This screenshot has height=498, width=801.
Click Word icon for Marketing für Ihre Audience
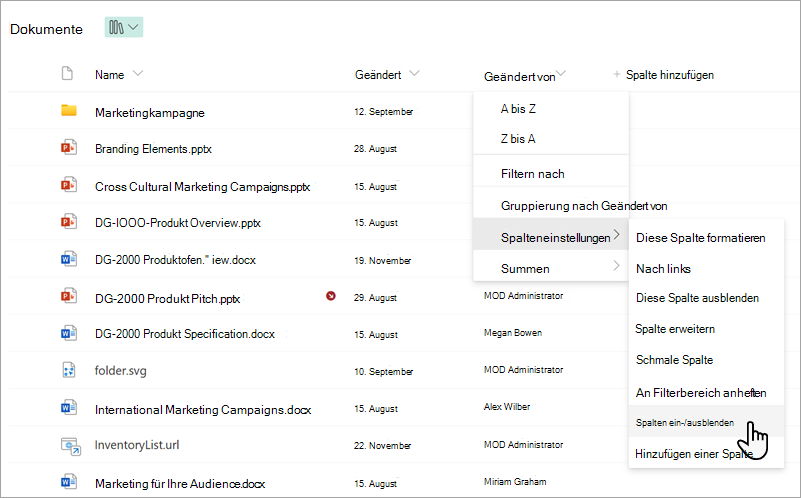point(68,482)
